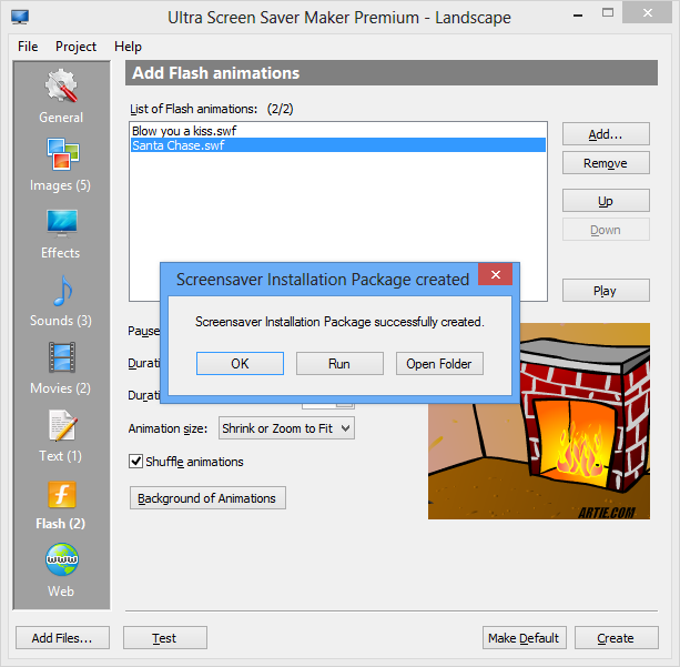
Task: Open the Movies (2) section
Action: click(61, 369)
